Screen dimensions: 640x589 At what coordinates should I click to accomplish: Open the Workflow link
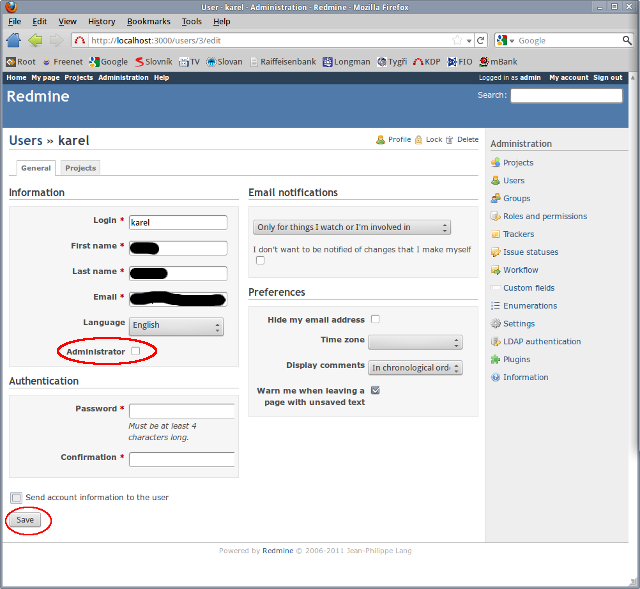(520, 270)
